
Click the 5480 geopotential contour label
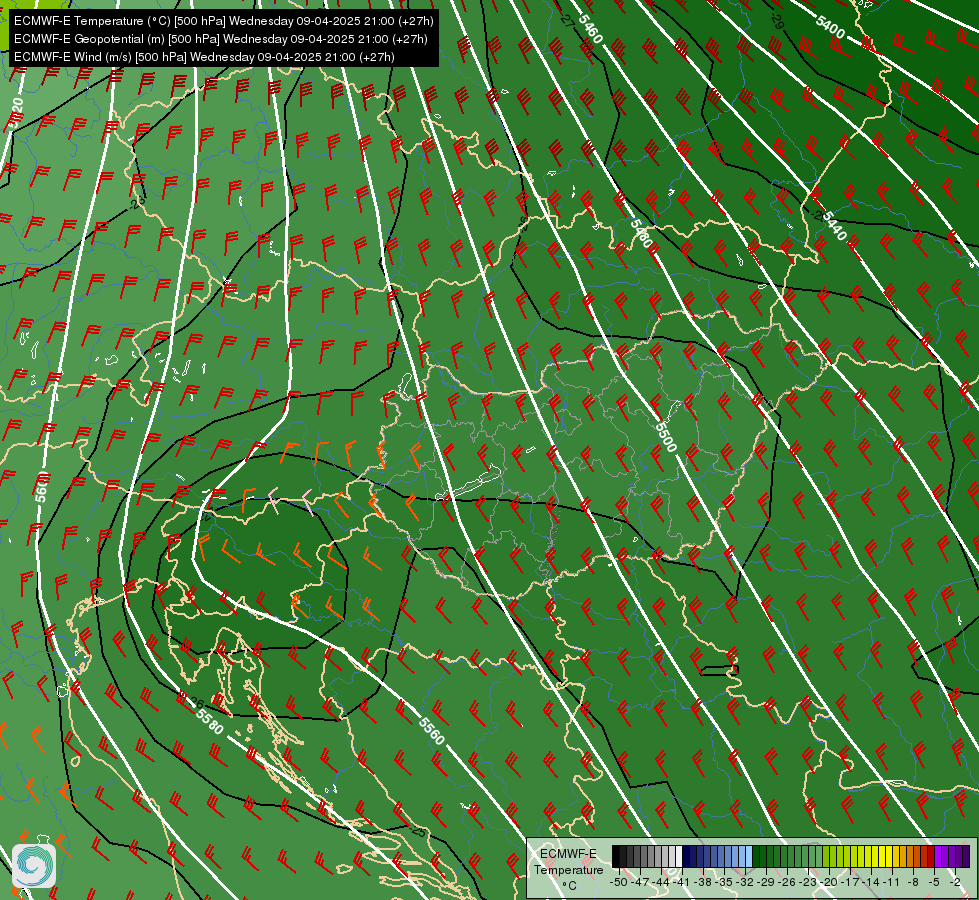641,233
